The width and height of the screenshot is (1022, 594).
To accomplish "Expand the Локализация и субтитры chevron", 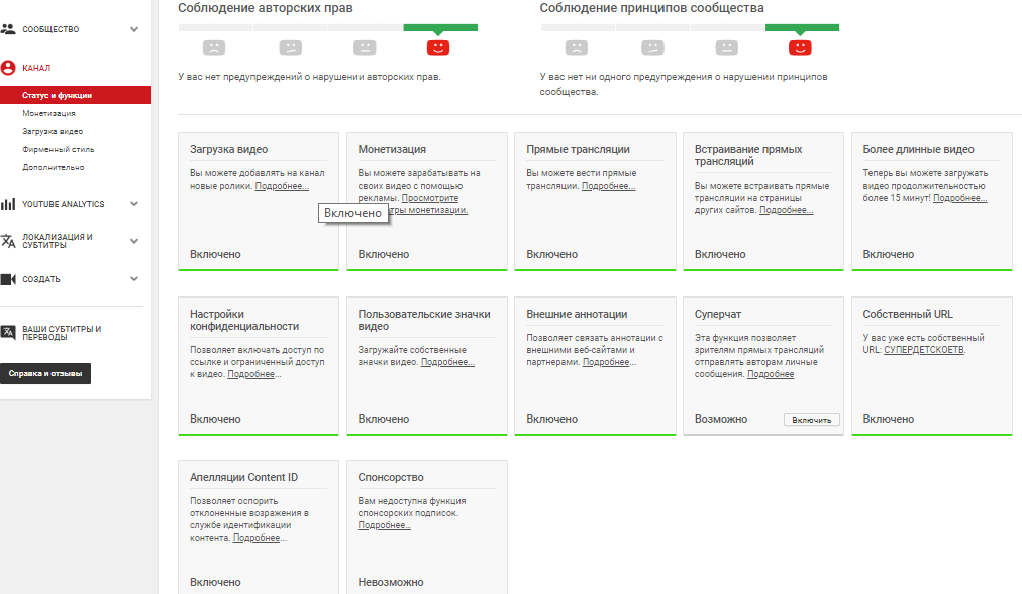I will coord(134,241).
